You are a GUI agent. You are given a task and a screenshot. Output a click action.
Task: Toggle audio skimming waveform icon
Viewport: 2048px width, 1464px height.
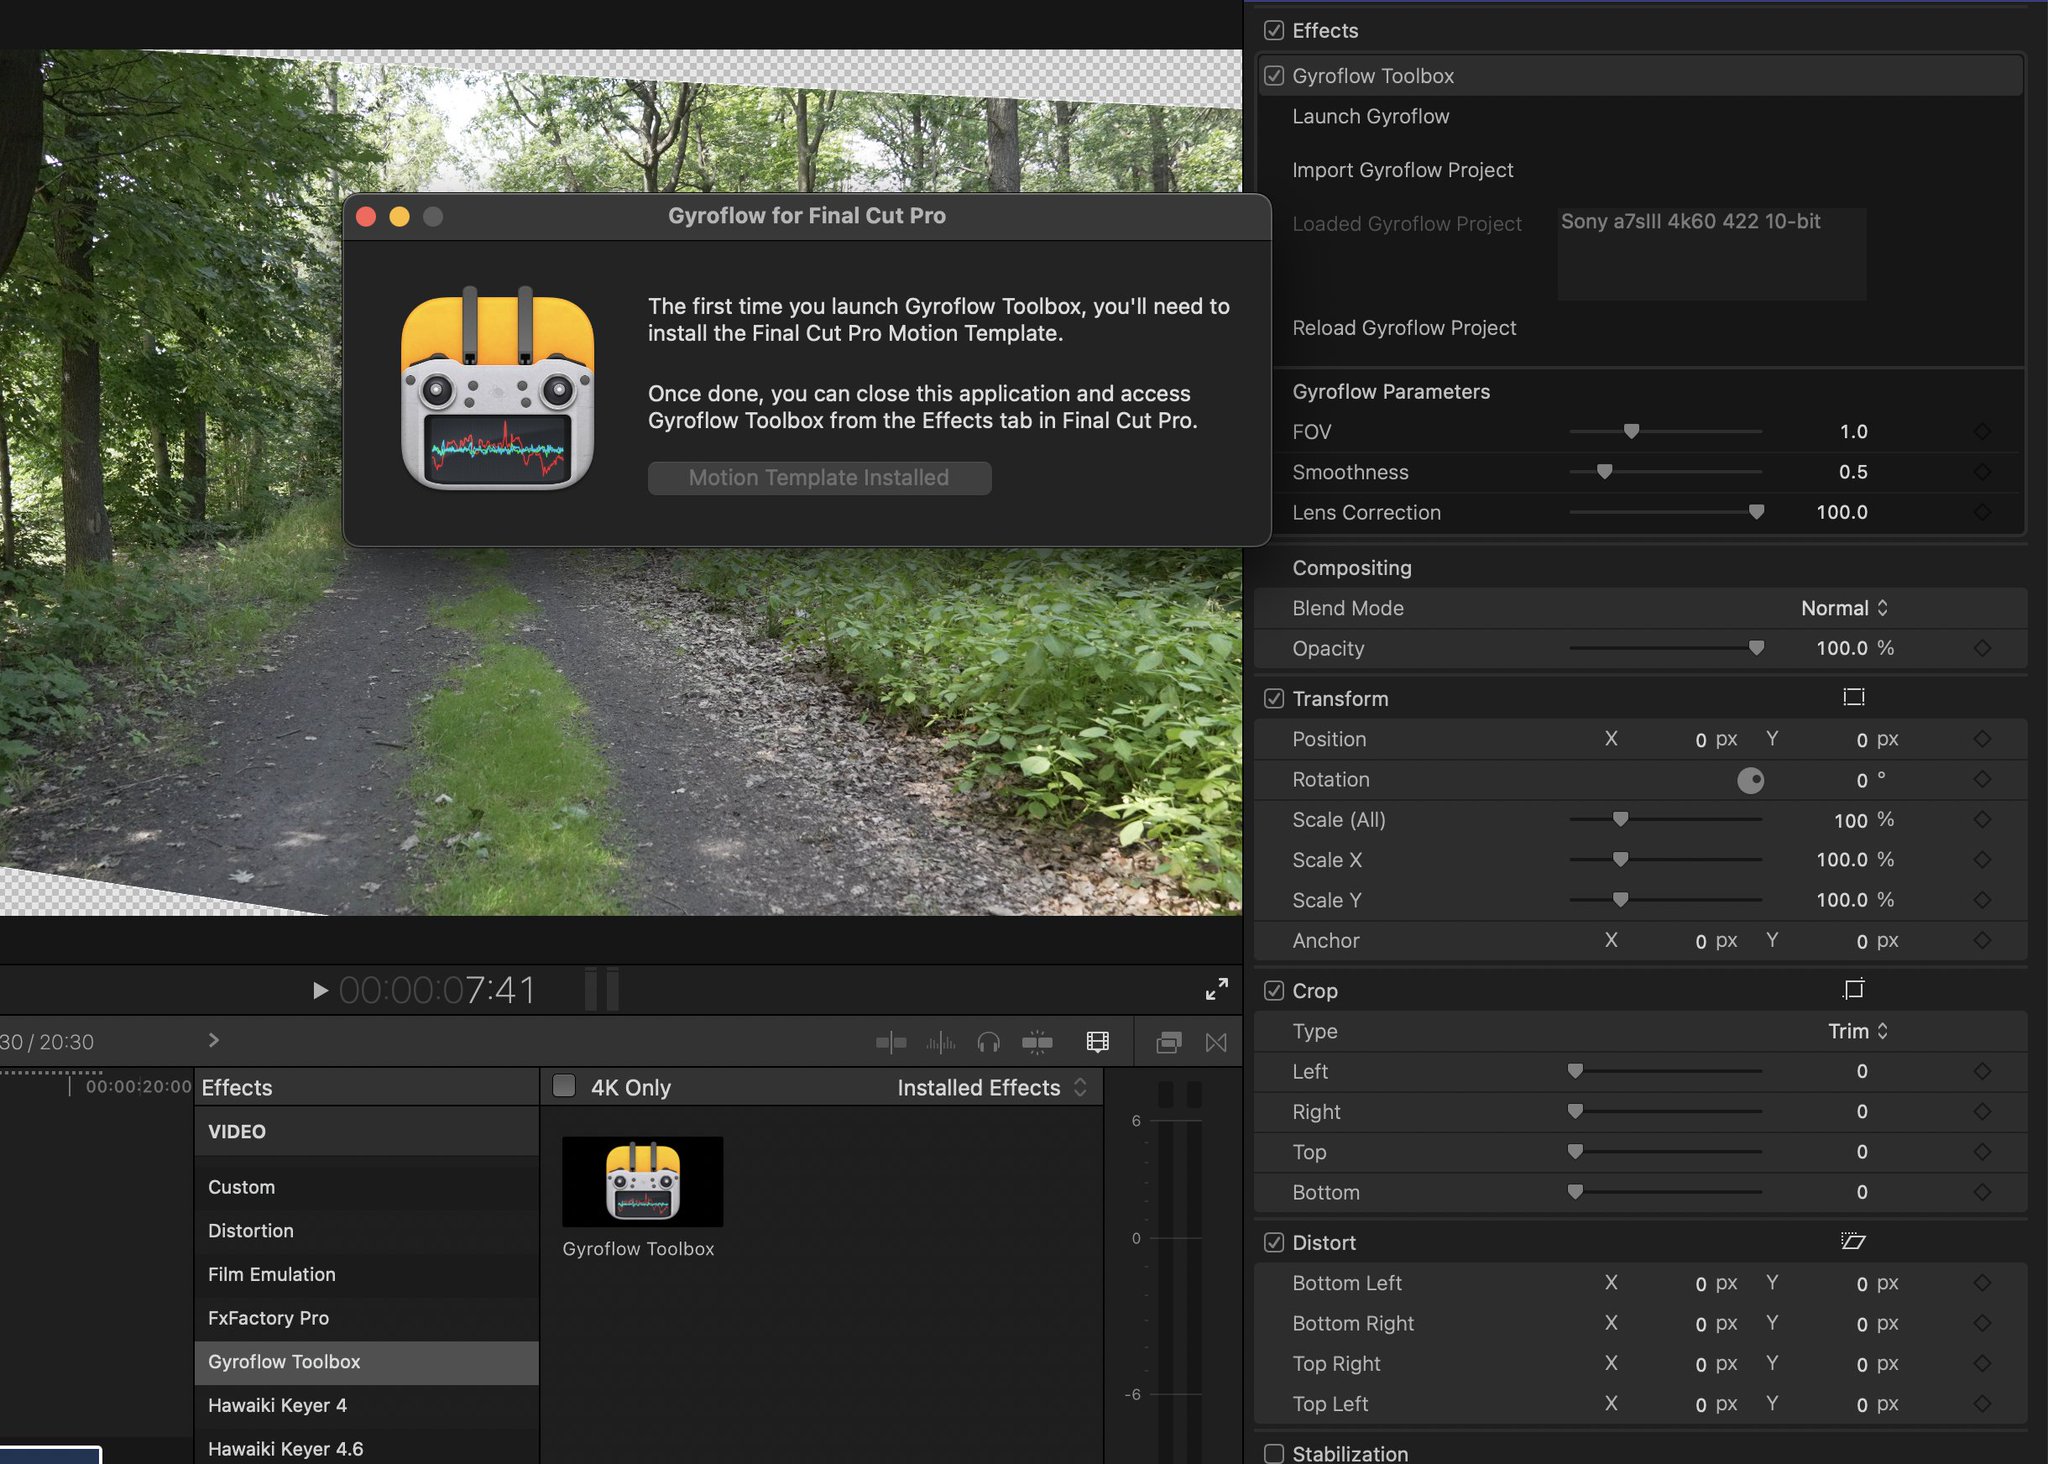pos(941,1042)
